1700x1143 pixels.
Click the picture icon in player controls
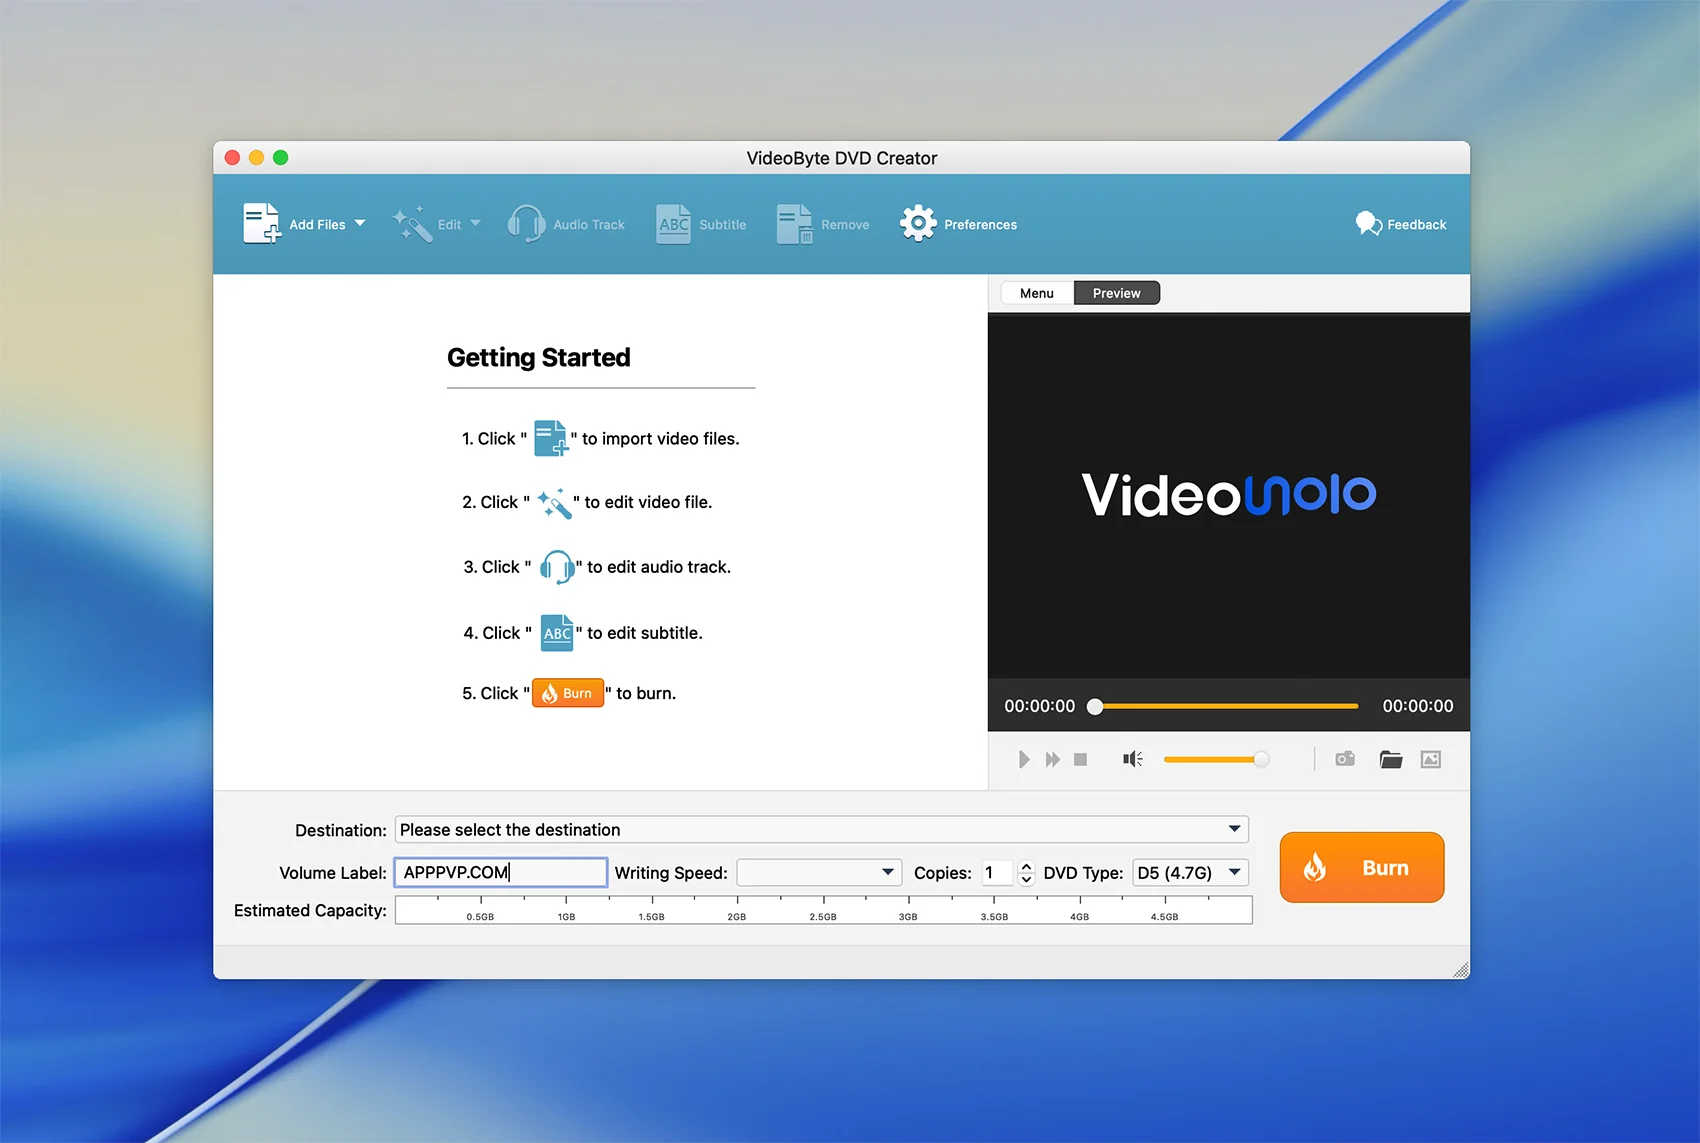click(x=1431, y=759)
